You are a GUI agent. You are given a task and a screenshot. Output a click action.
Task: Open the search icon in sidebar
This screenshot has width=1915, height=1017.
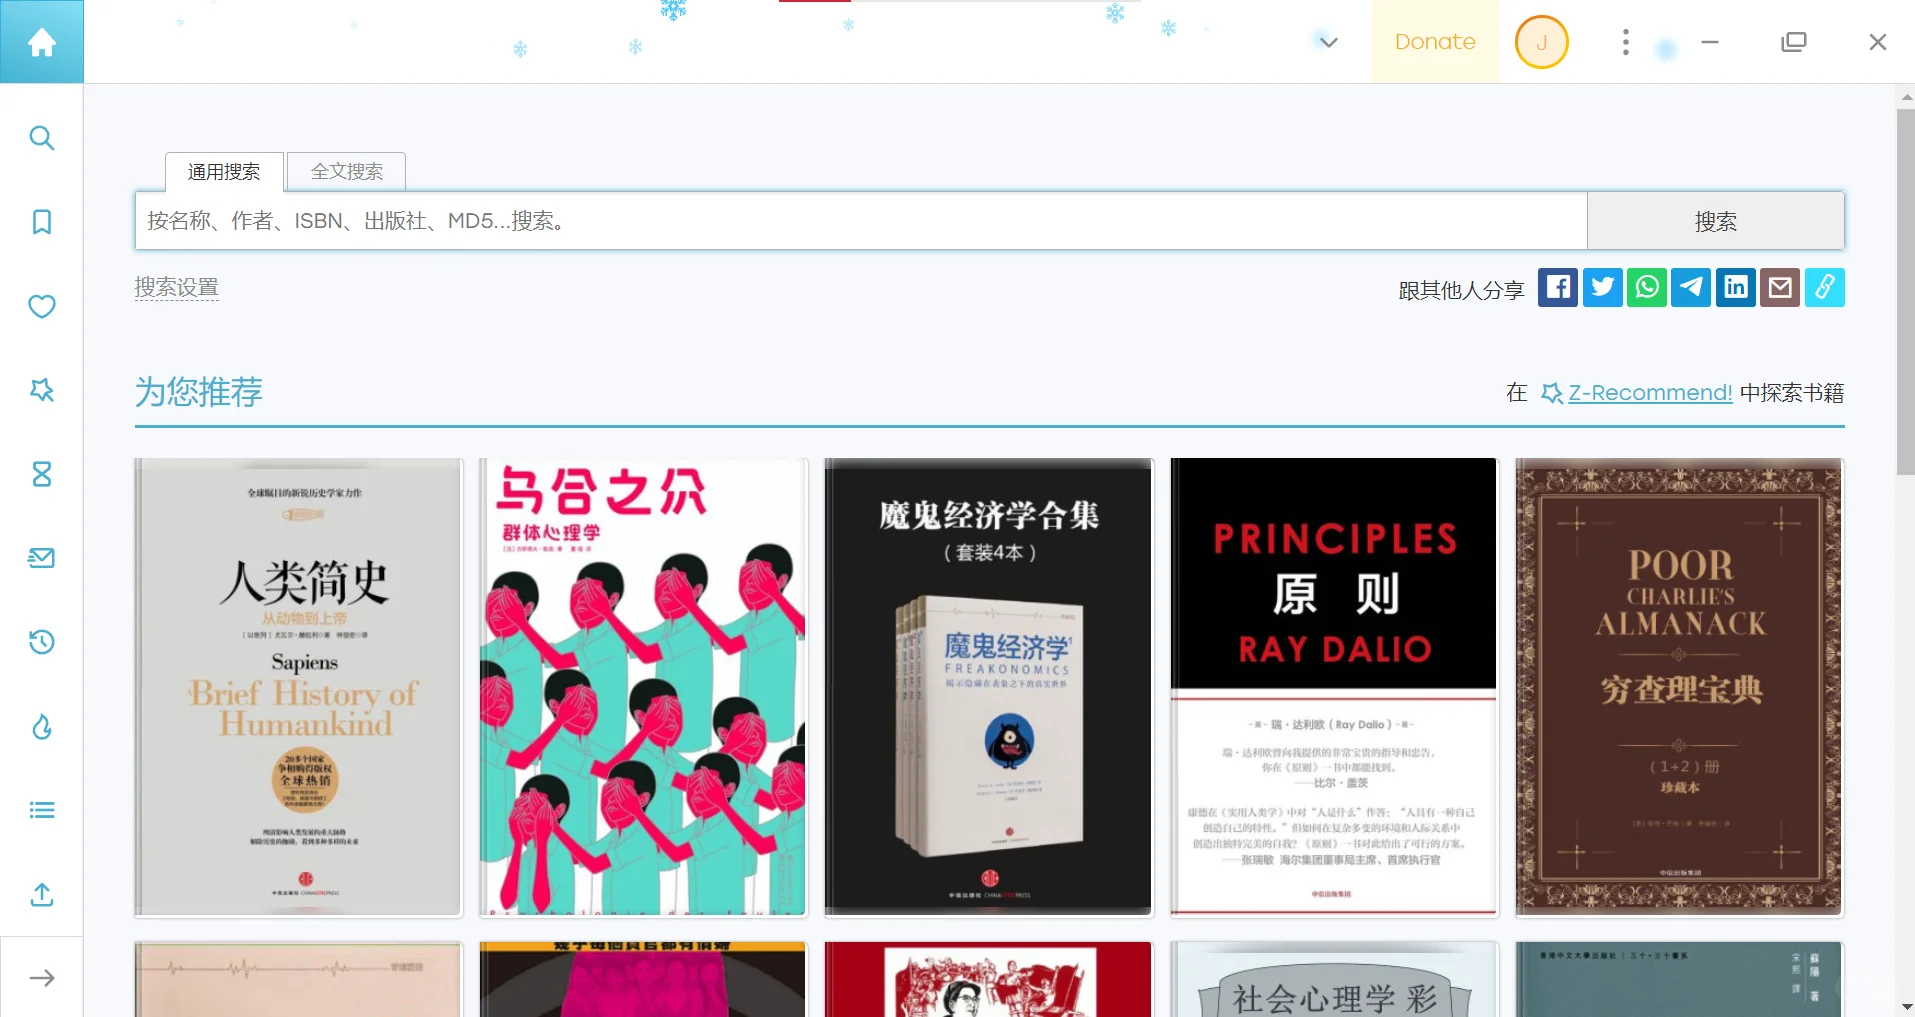point(41,138)
